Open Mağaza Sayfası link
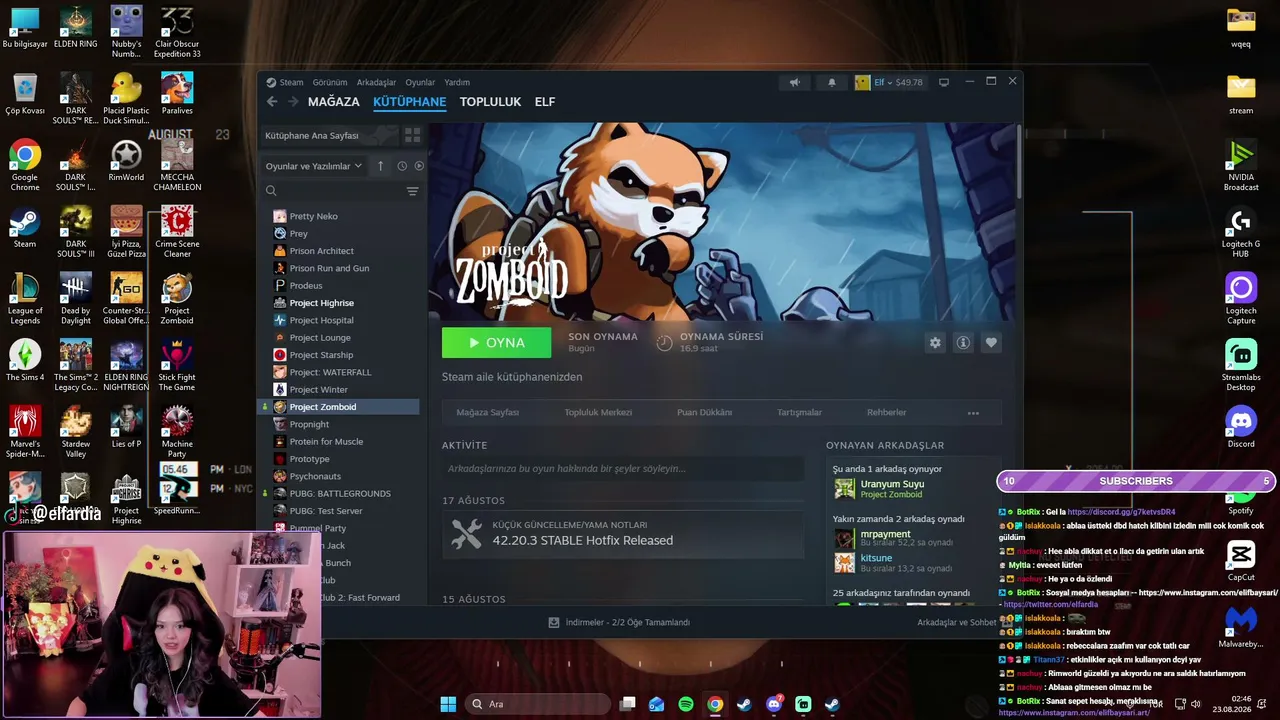 488,412
